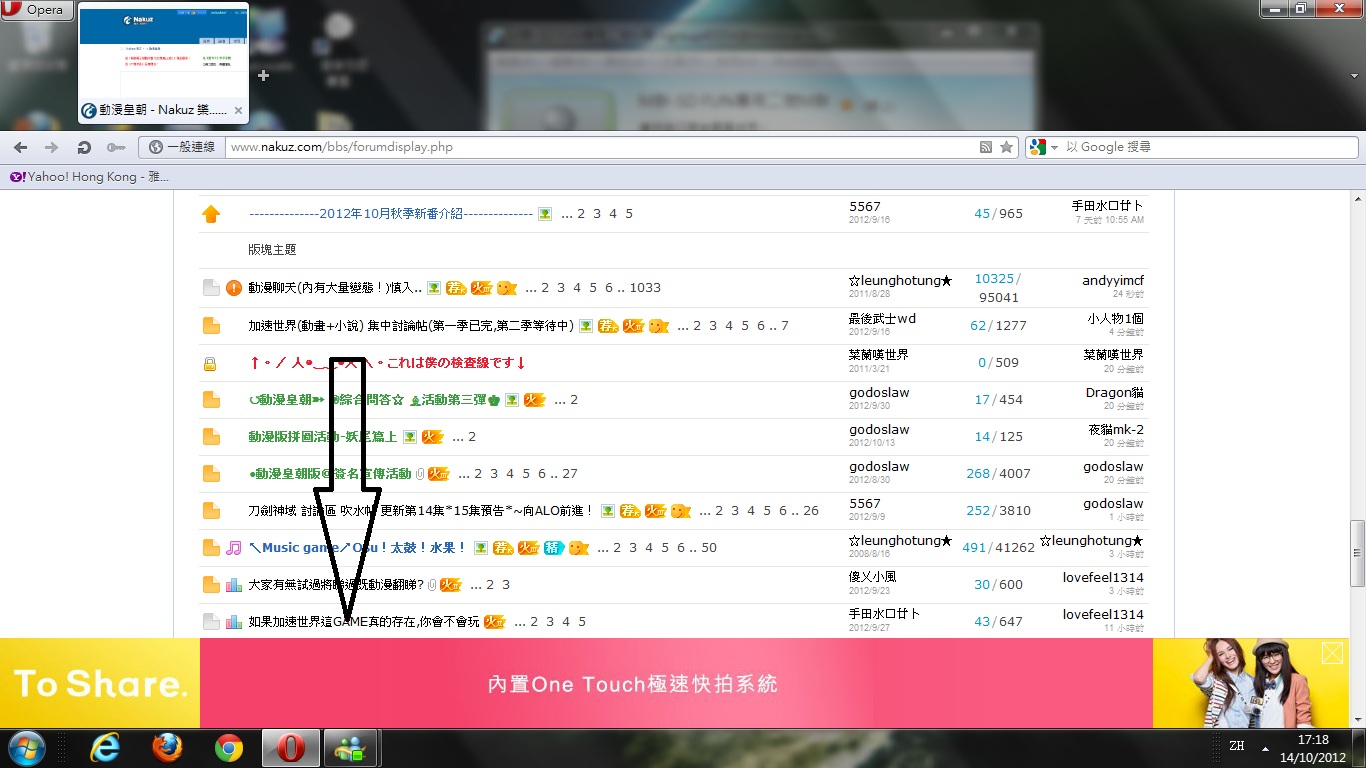This screenshot has width=1366, height=768.
Task: Open last poster andyyimcf profile
Action: tap(1113, 281)
